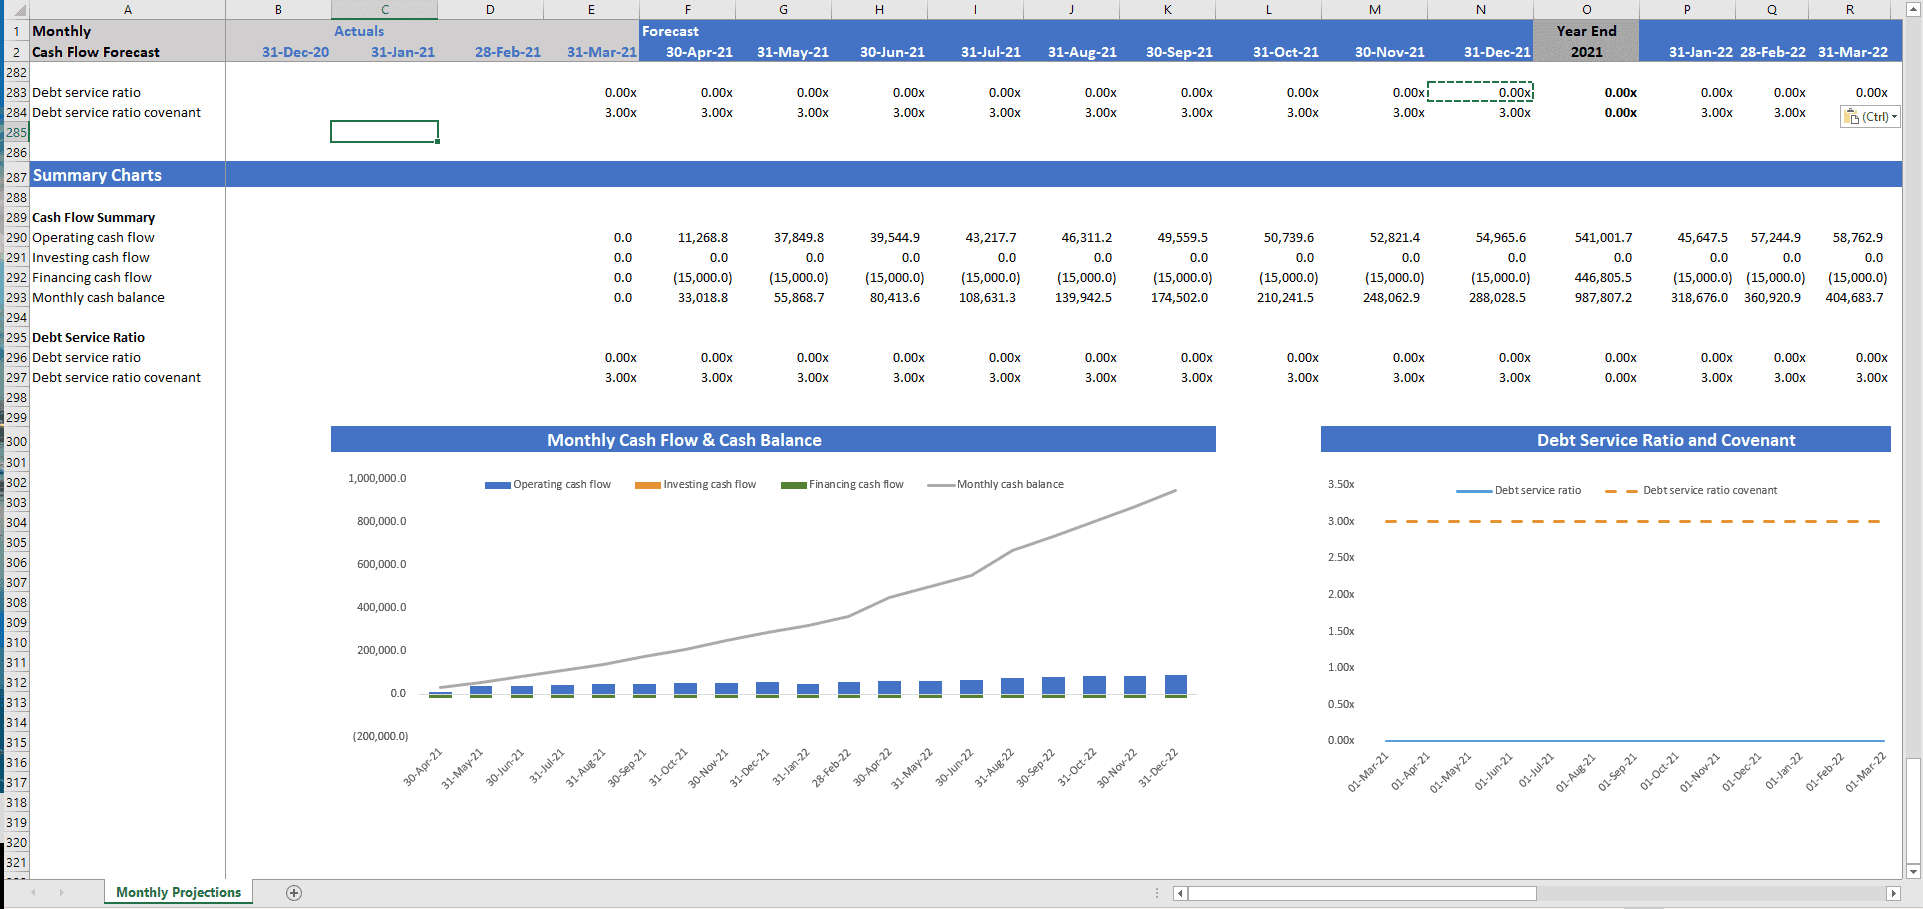This screenshot has width=1923, height=909.
Task: Select Monthly cash balance row label
Action: [98, 297]
